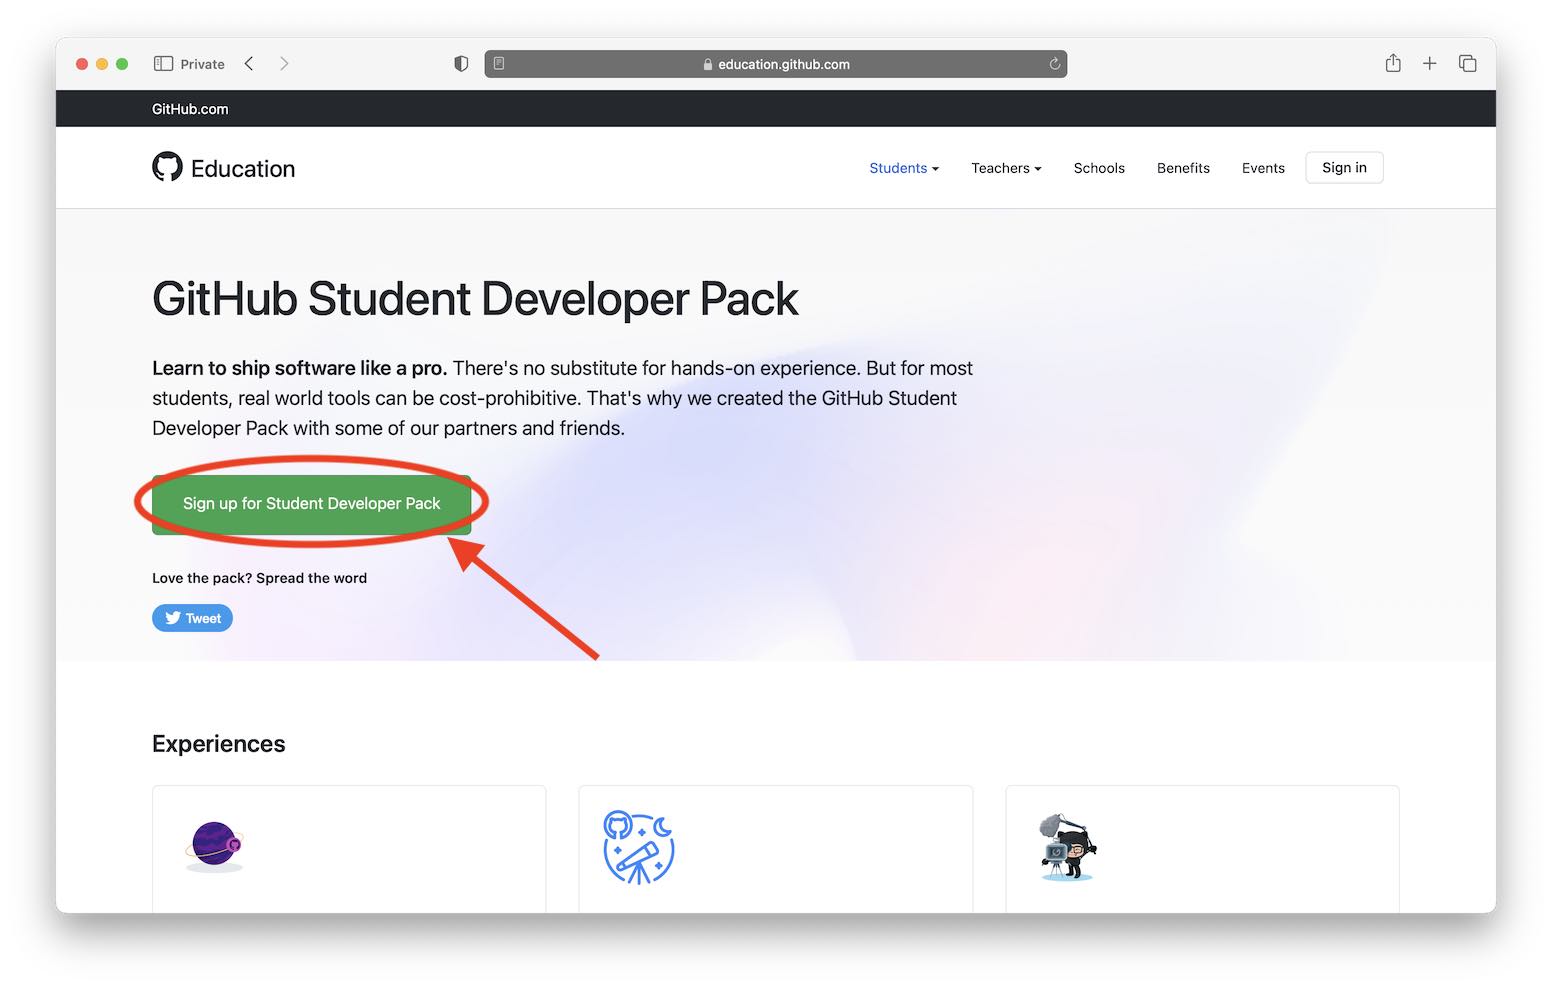Viewport: 1552px width, 987px height.
Task: Follow the GitHub.com link in top bar
Action: pyautogui.click(x=190, y=109)
